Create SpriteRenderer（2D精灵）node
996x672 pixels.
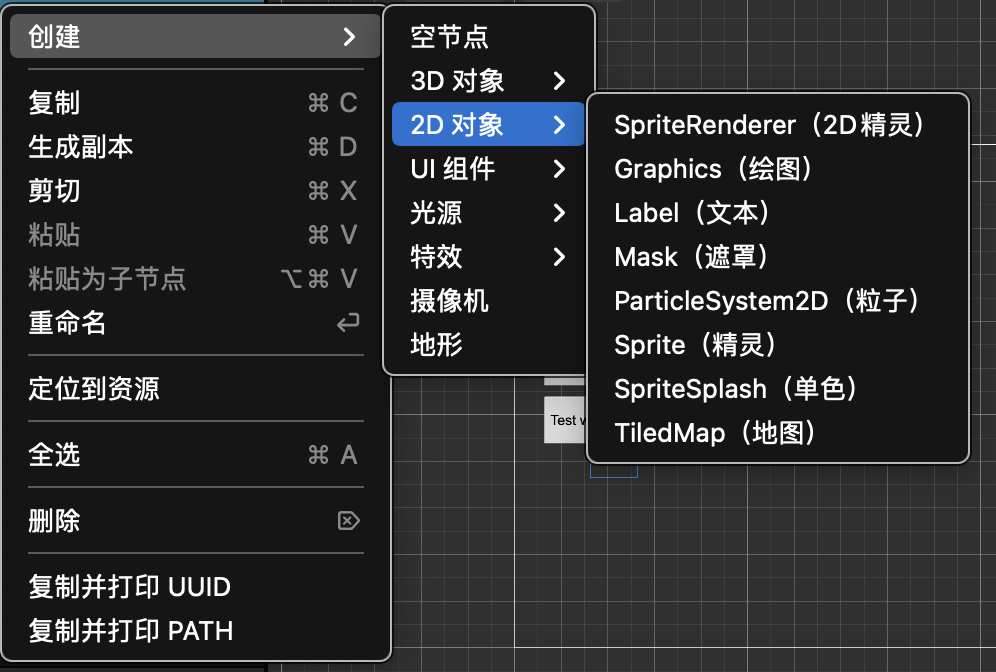[778, 124]
